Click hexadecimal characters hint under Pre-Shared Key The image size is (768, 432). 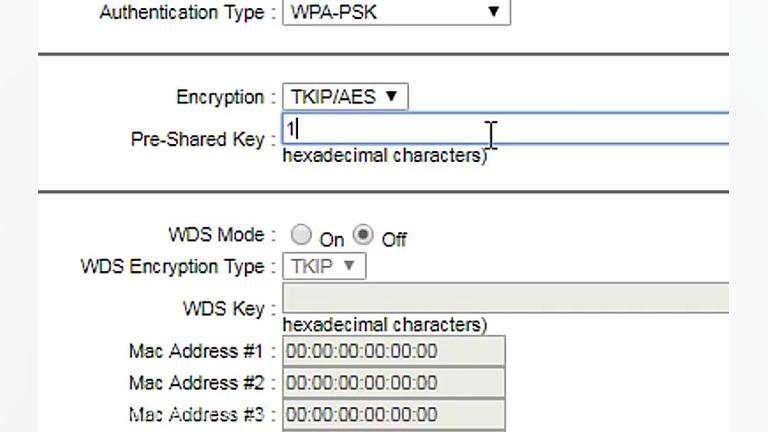[384, 156]
